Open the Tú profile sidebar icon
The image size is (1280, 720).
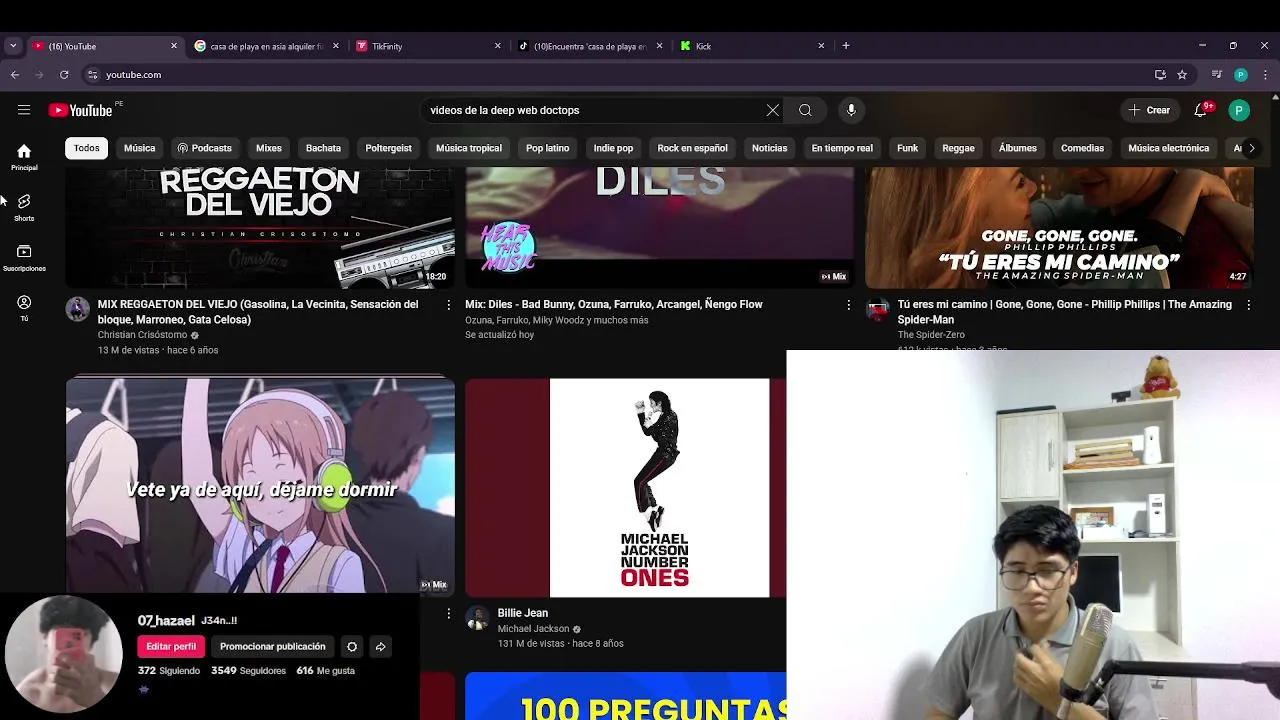(24, 307)
